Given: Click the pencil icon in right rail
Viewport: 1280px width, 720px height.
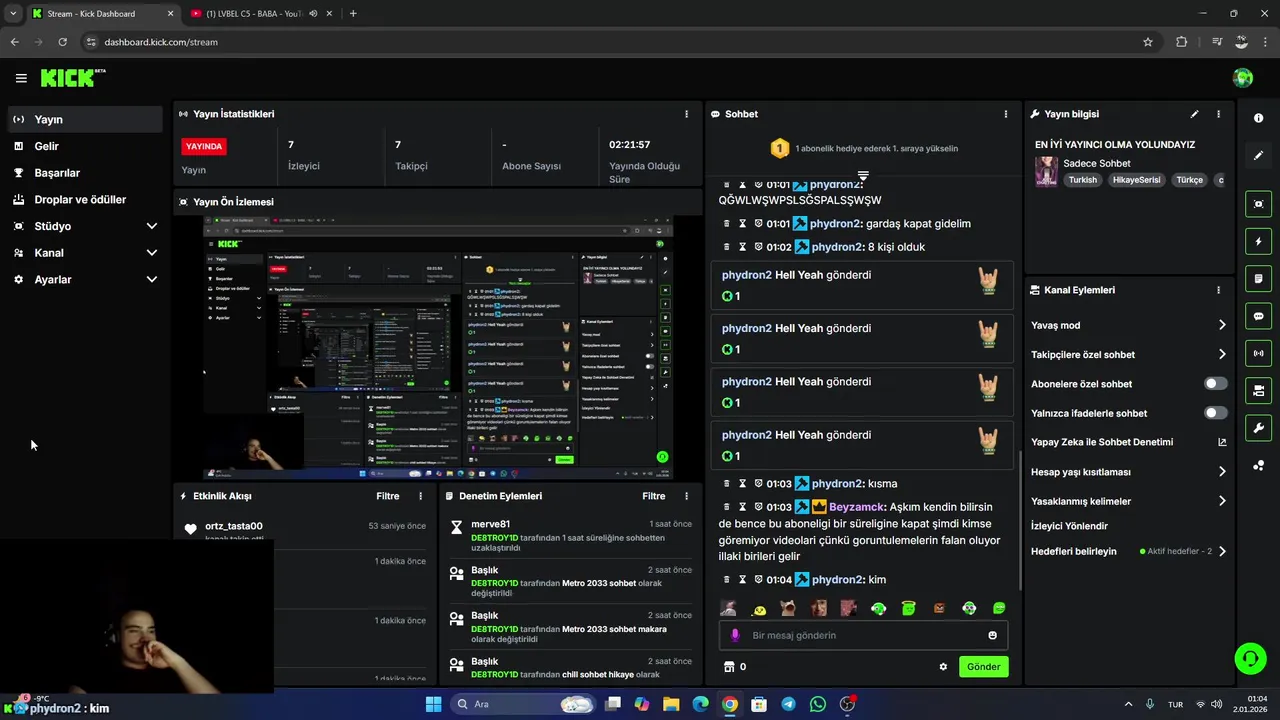Looking at the screenshot, I should [x=1258, y=156].
